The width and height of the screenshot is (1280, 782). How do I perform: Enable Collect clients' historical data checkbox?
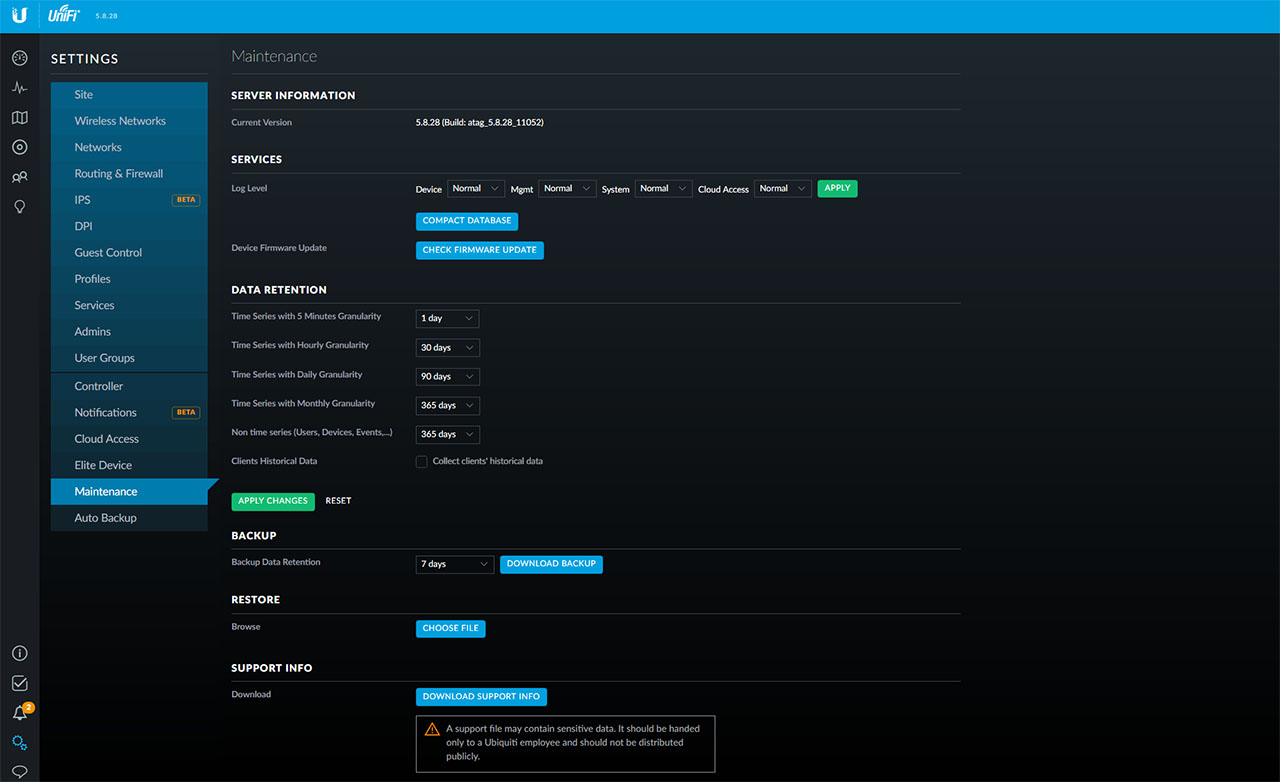(x=422, y=462)
